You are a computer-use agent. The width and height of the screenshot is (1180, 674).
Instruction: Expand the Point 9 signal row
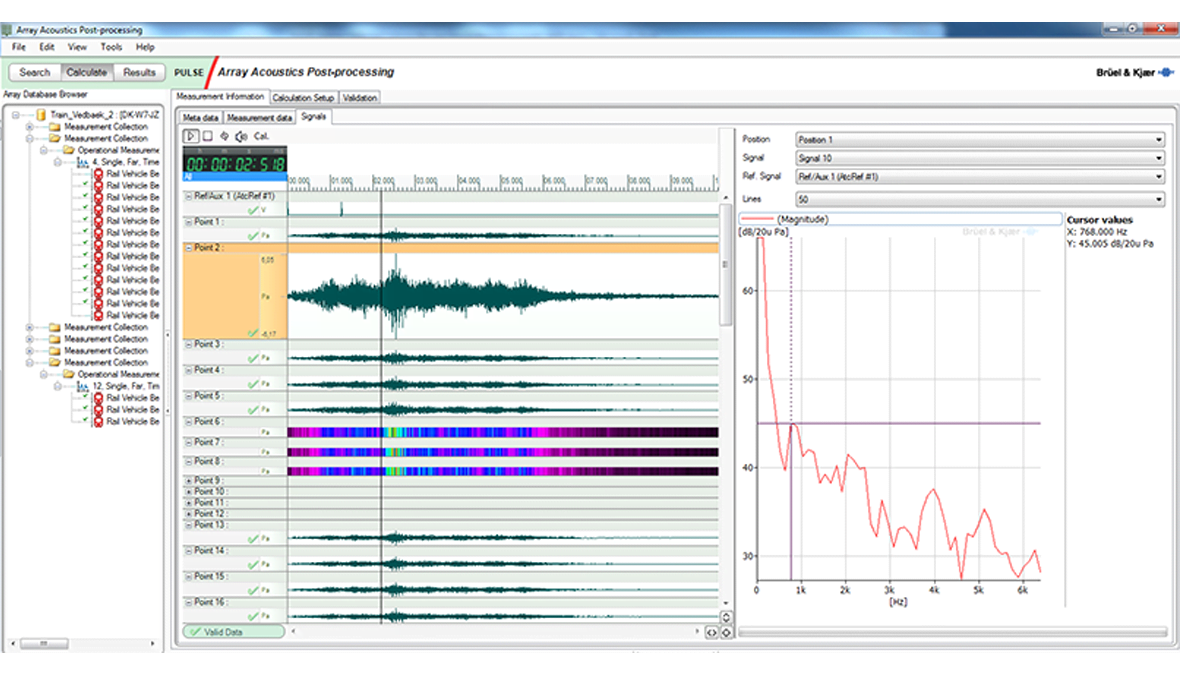pos(189,481)
